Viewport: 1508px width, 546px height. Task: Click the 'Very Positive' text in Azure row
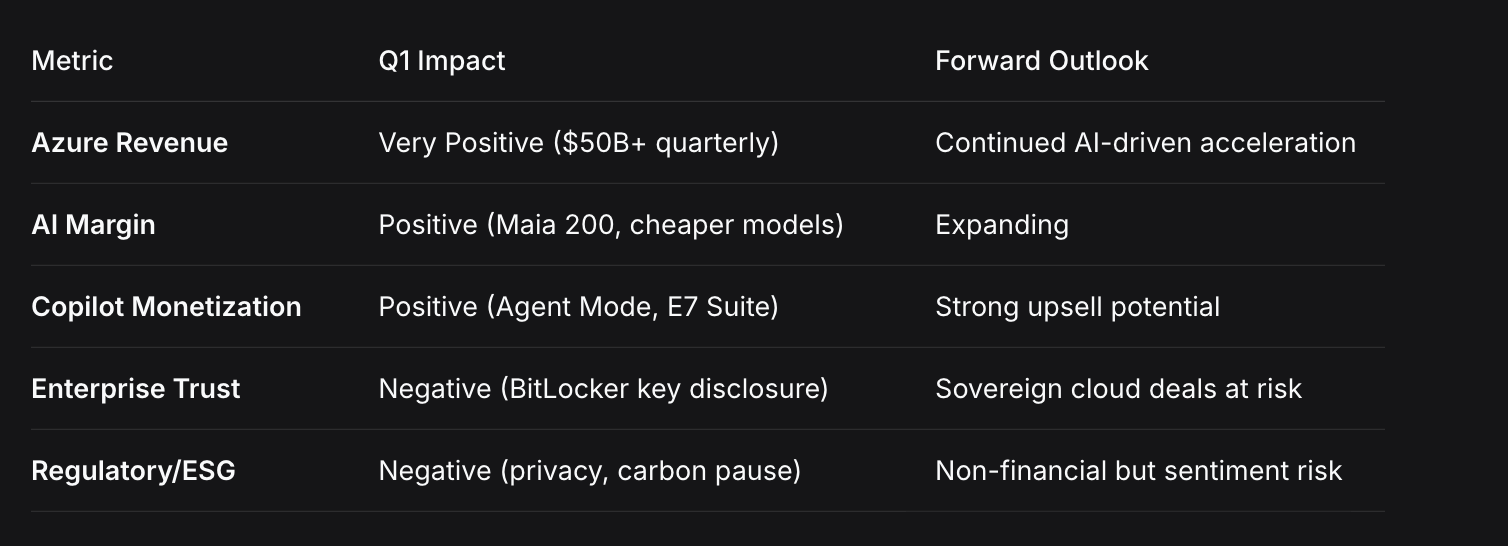tap(461, 143)
